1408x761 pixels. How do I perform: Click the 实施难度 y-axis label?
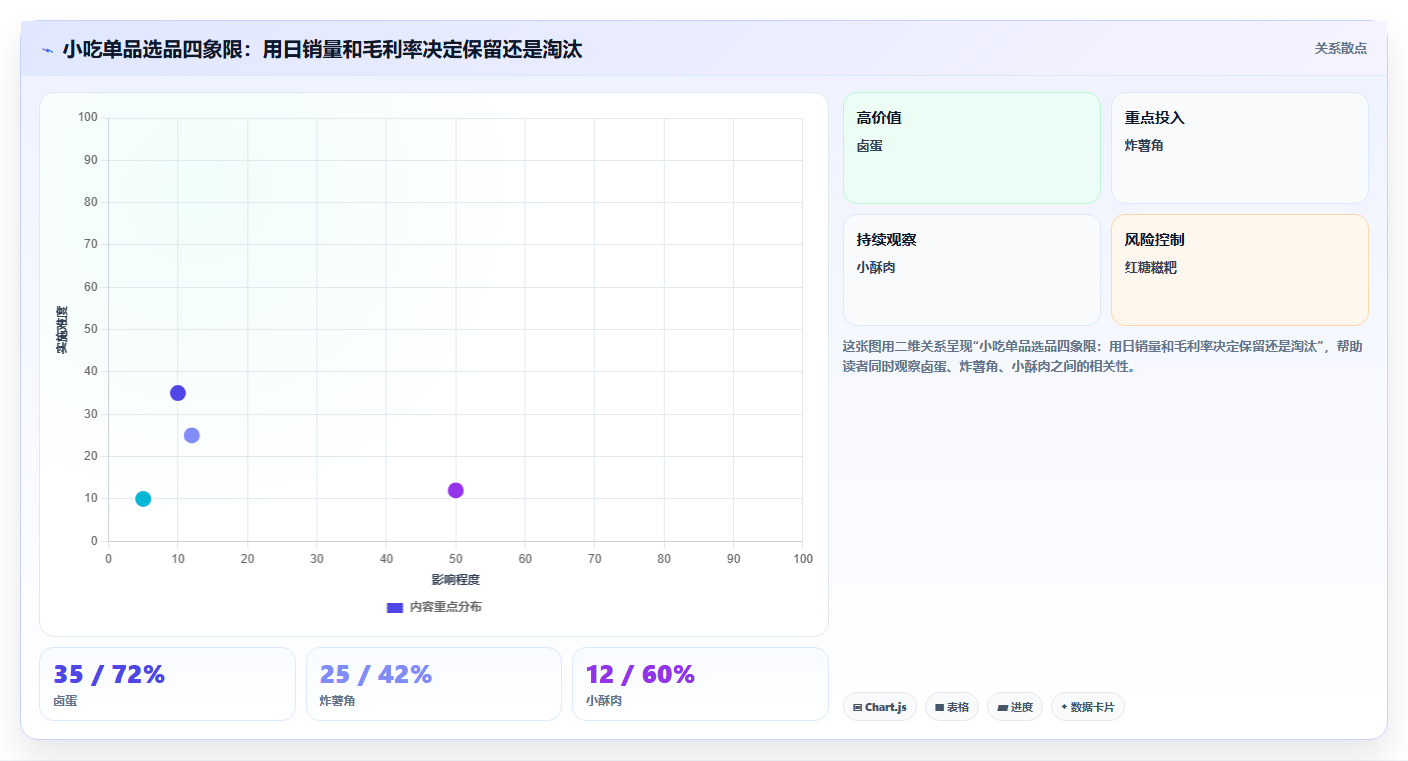pyautogui.click(x=62, y=330)
